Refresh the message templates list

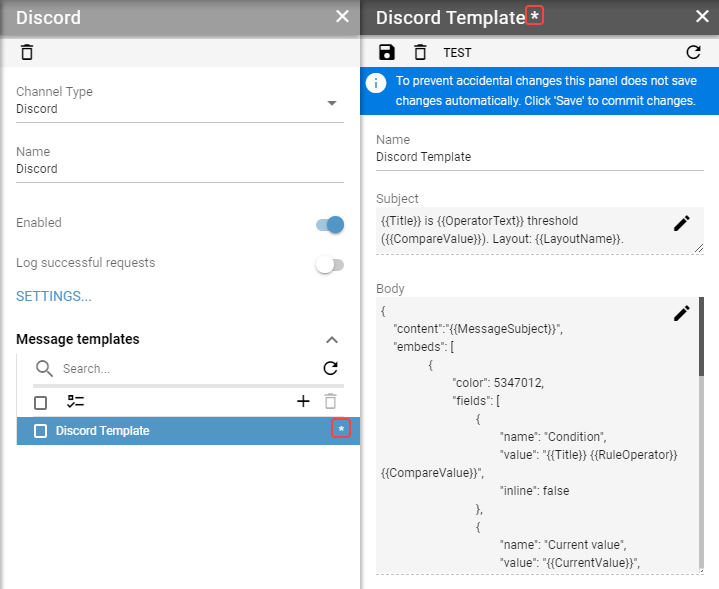tap(330, 368)
